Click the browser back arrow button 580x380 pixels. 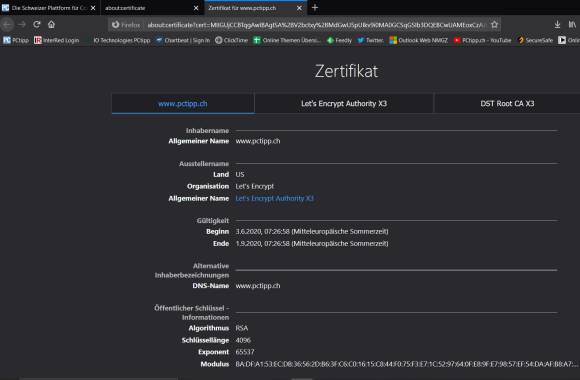7,24
